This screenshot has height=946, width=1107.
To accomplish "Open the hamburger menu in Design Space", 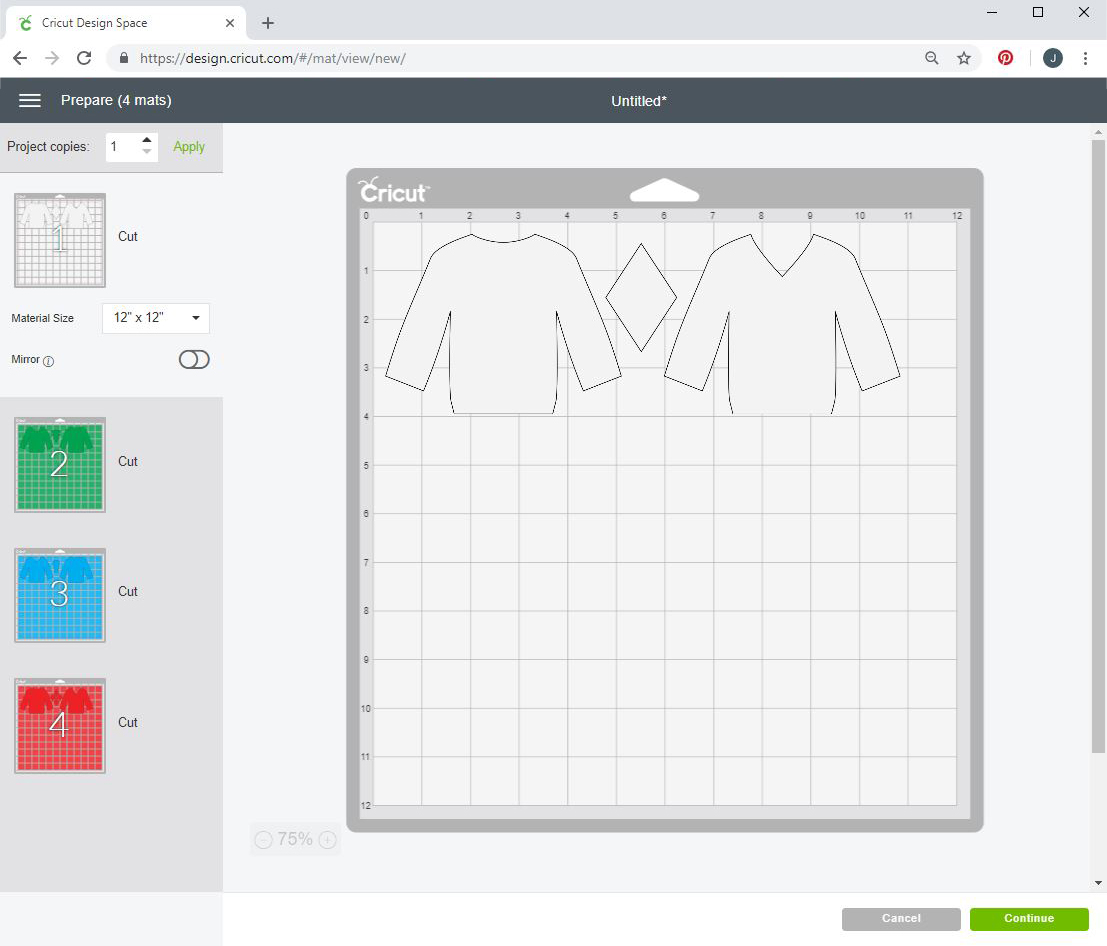I will [x=30, y=100].
